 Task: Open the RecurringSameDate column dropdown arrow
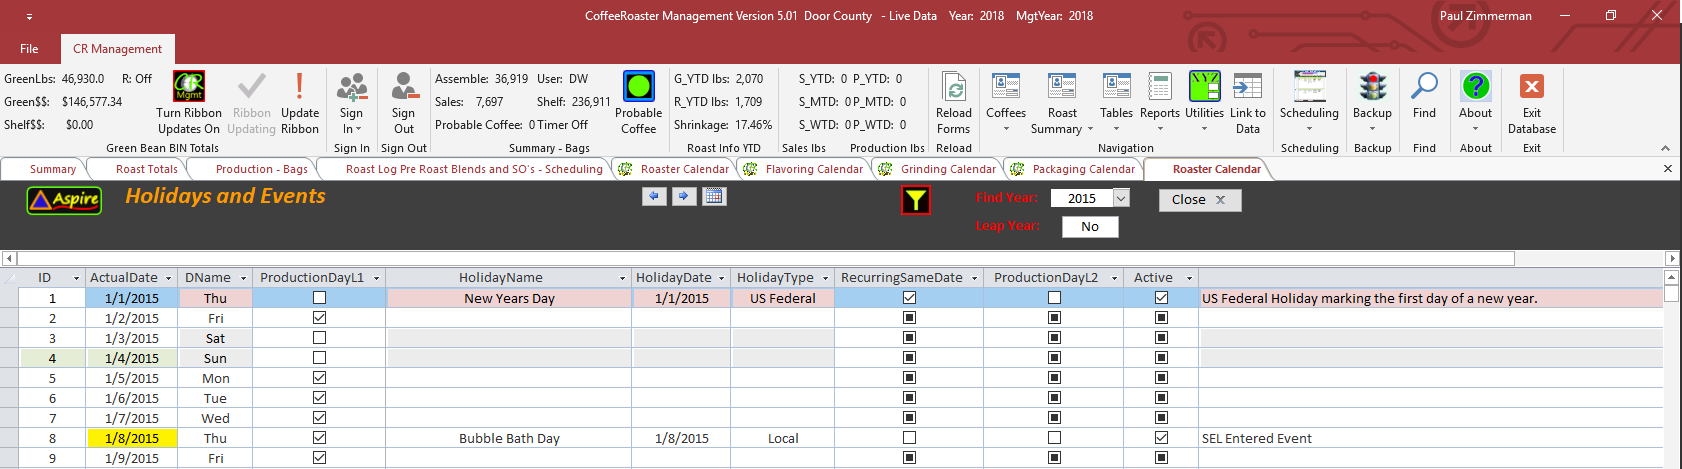(974, 278)
